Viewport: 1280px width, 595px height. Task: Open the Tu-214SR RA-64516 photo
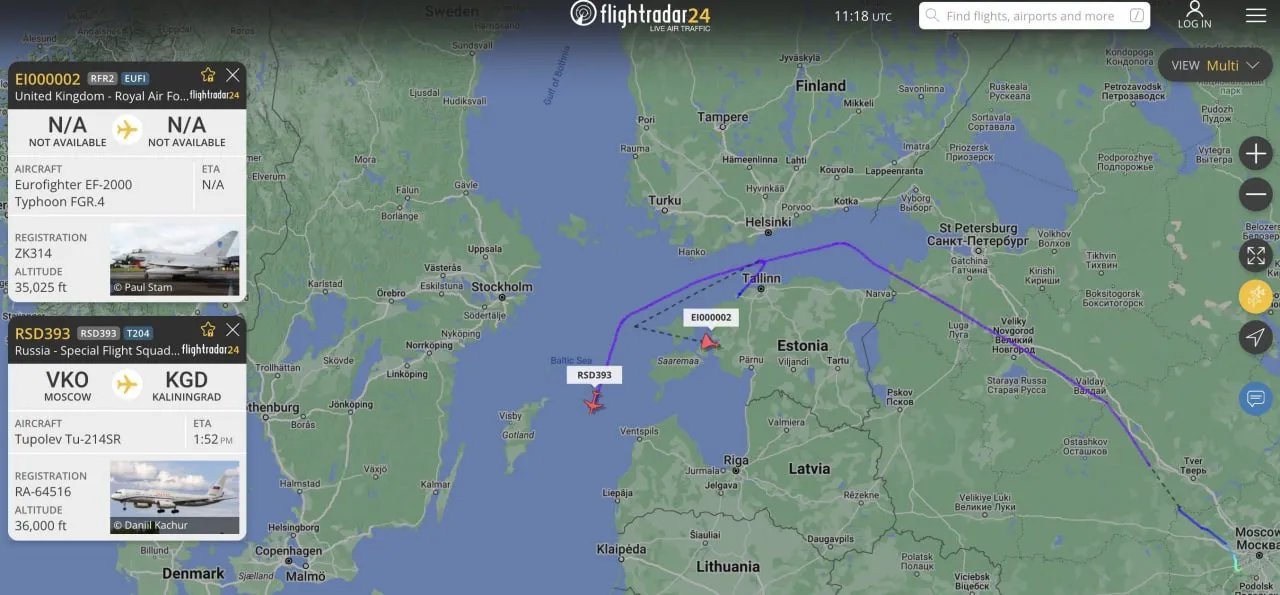174,497
